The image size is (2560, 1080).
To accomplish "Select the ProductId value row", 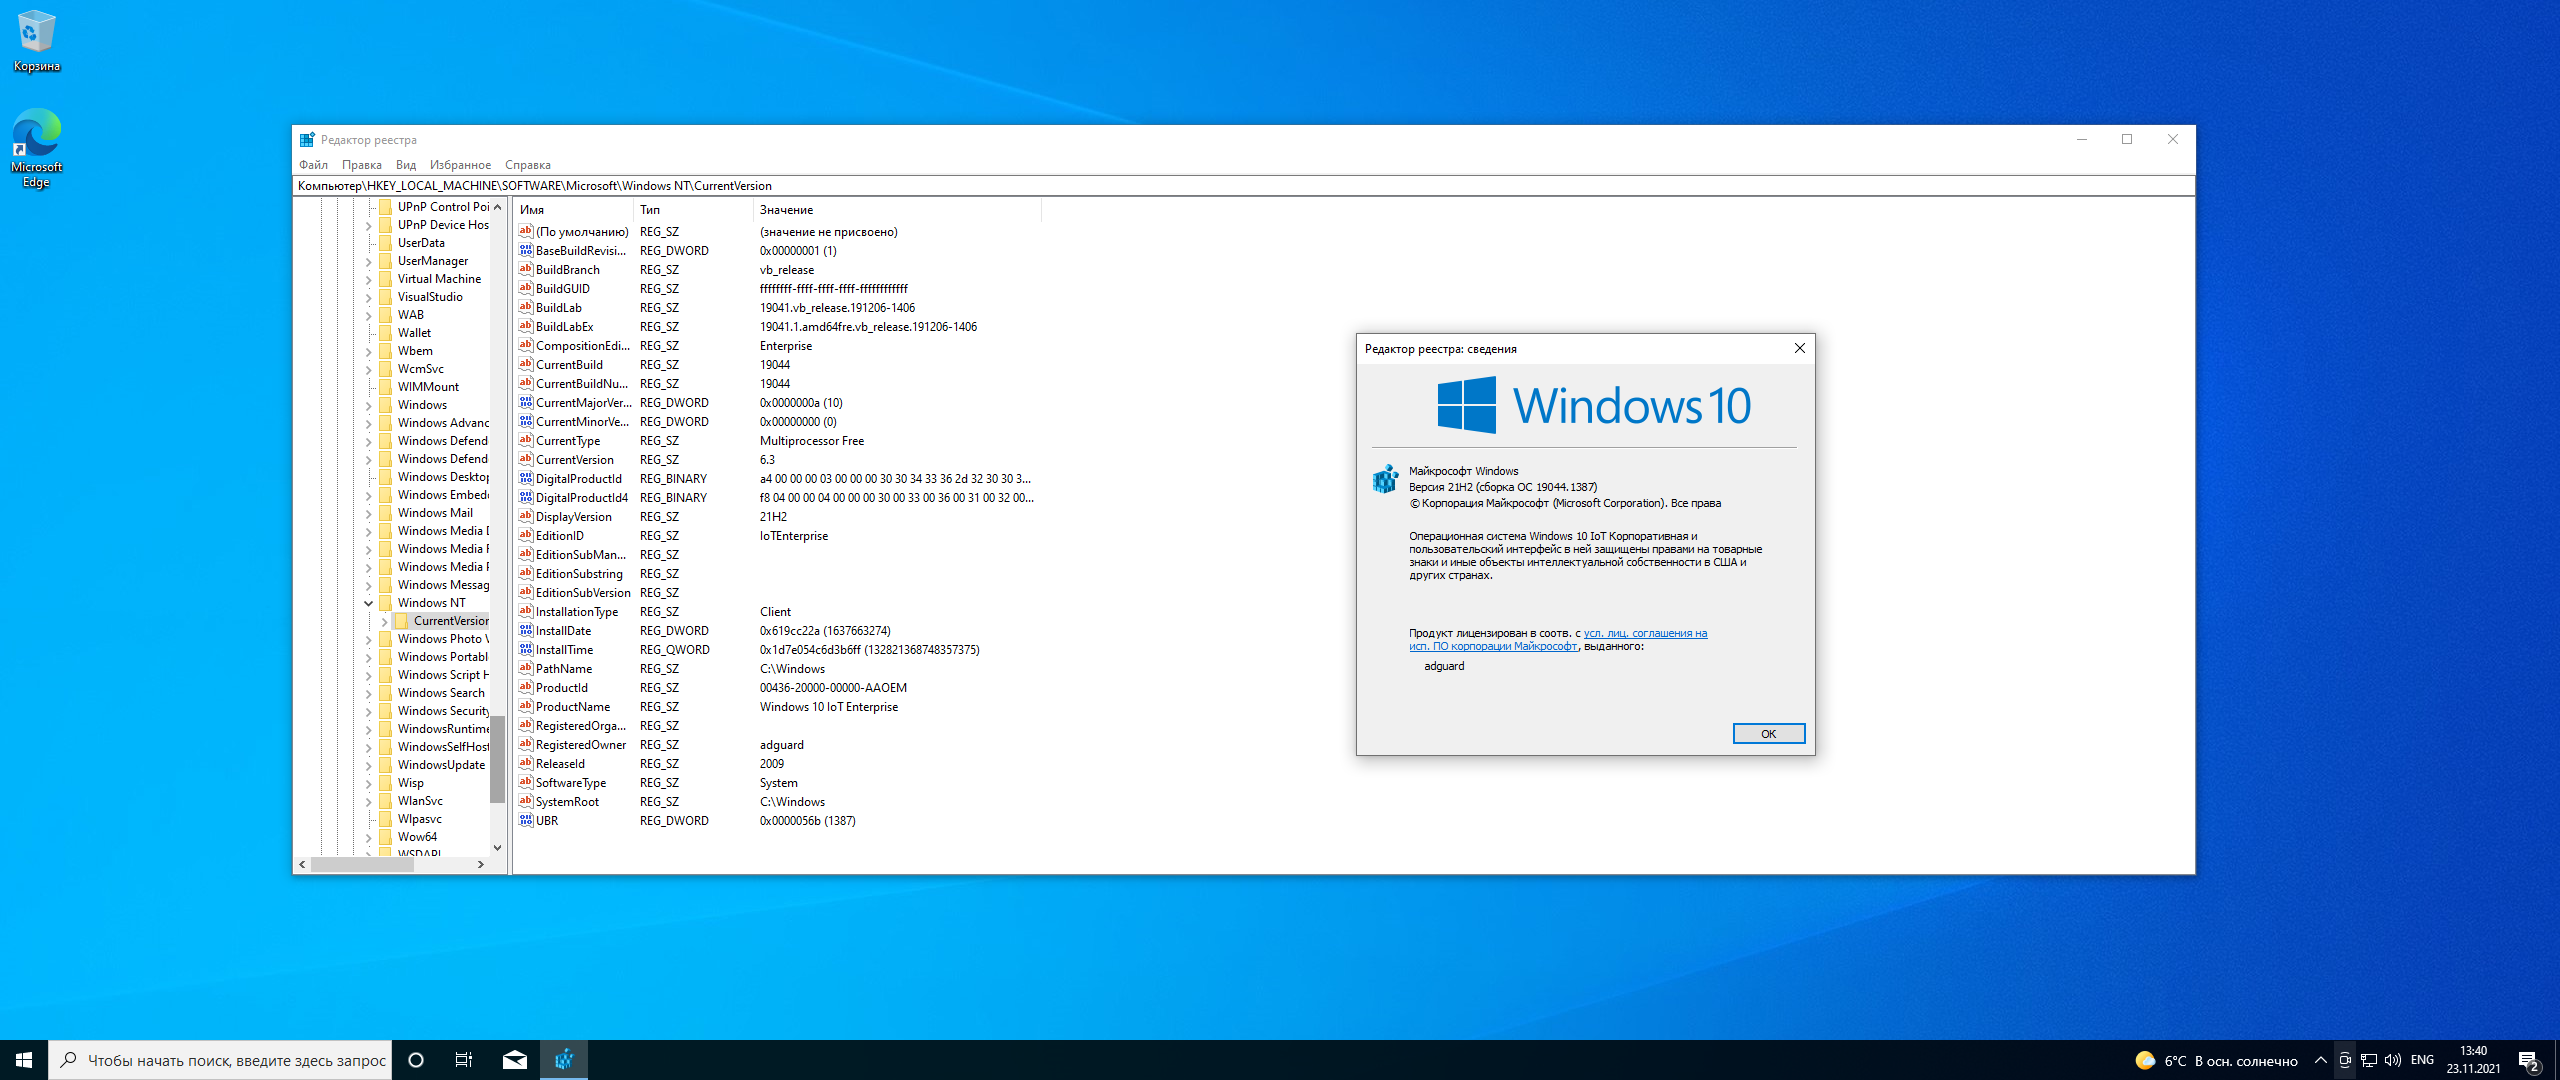I will pos(776,688).
